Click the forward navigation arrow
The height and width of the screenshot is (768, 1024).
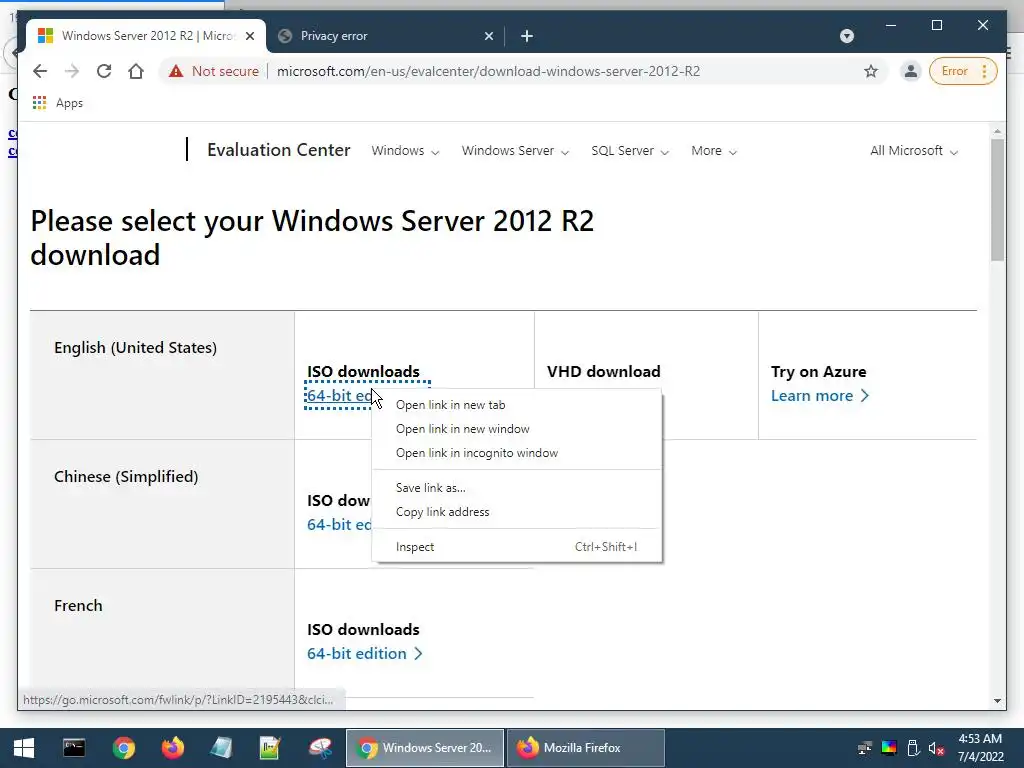[72, 71]
